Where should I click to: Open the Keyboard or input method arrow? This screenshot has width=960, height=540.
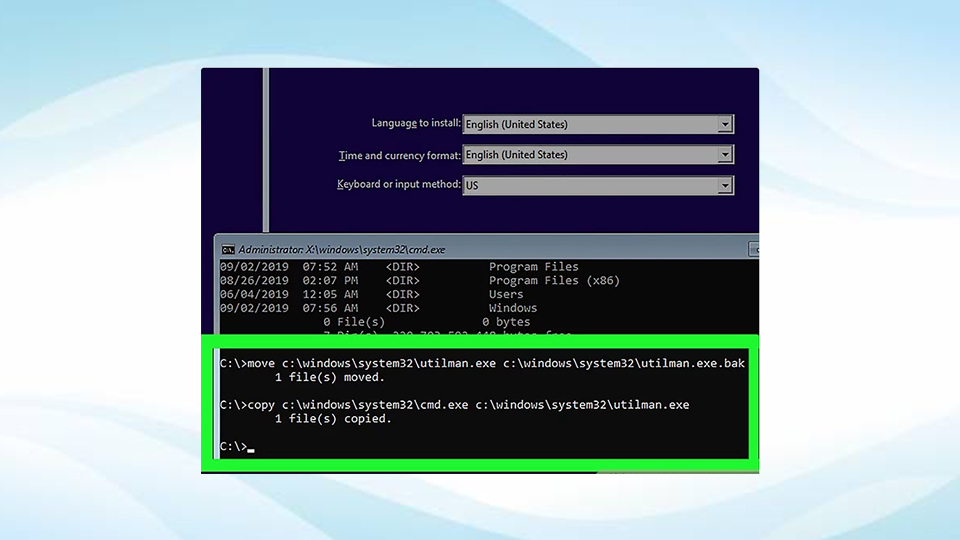tap(725, 186)
